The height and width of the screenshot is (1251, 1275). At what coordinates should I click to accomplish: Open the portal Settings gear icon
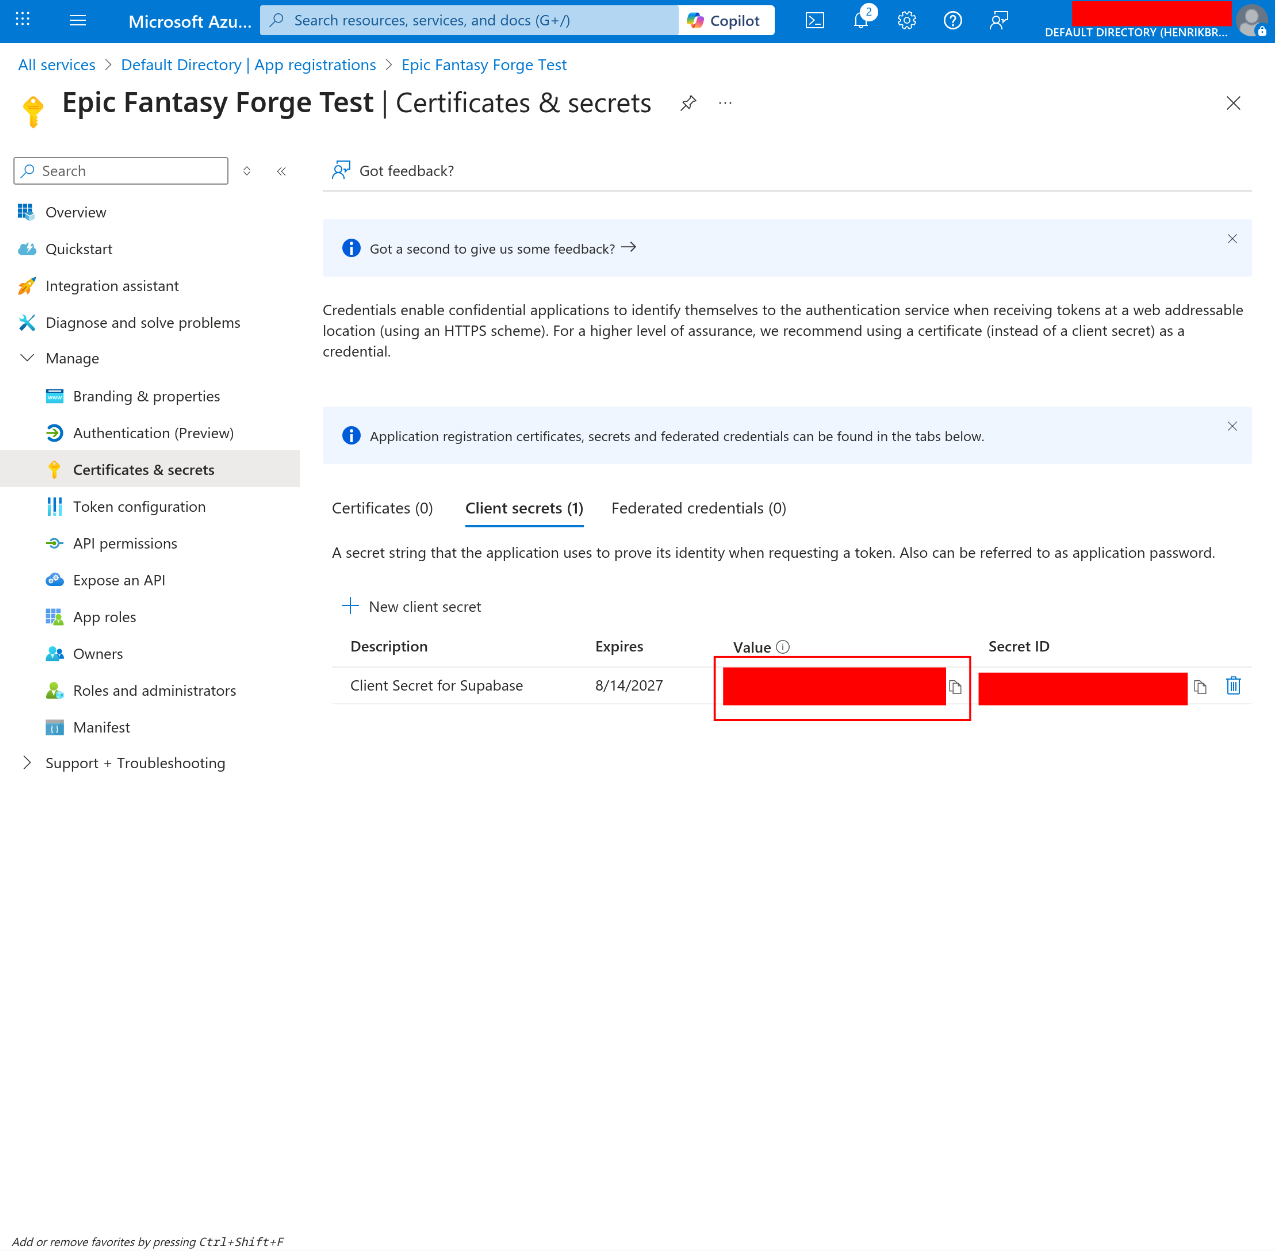906,20
